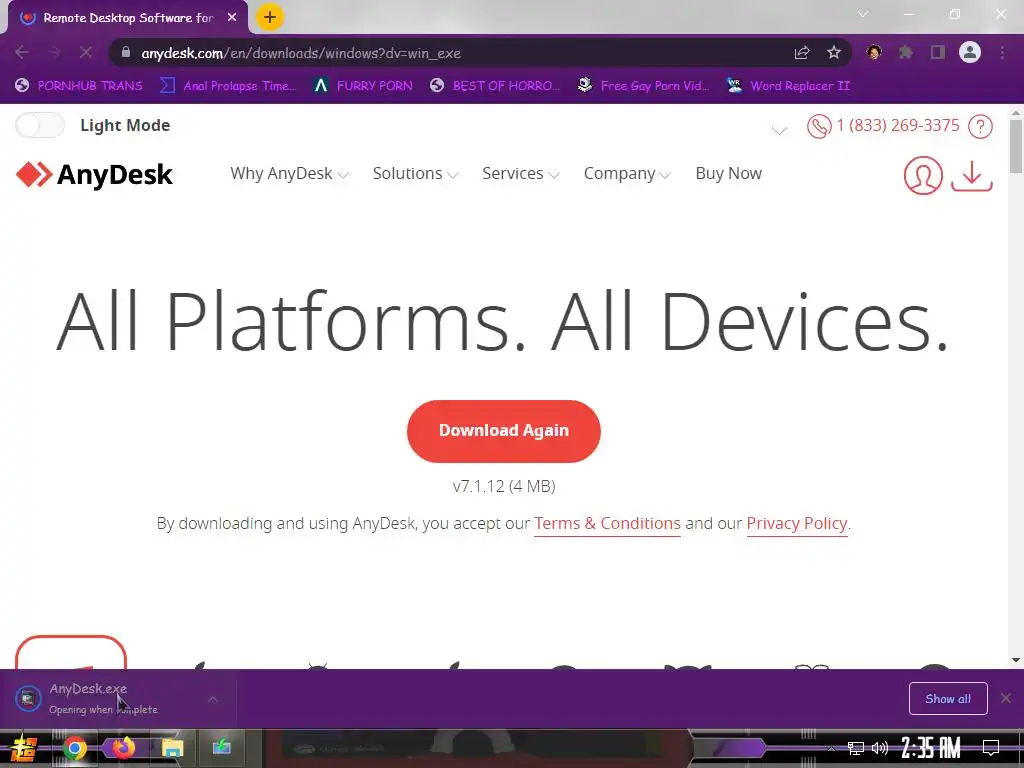Viewport: 1024px width, 768px height.
Task: Open the Windows Start button
Action: (24, 748)
